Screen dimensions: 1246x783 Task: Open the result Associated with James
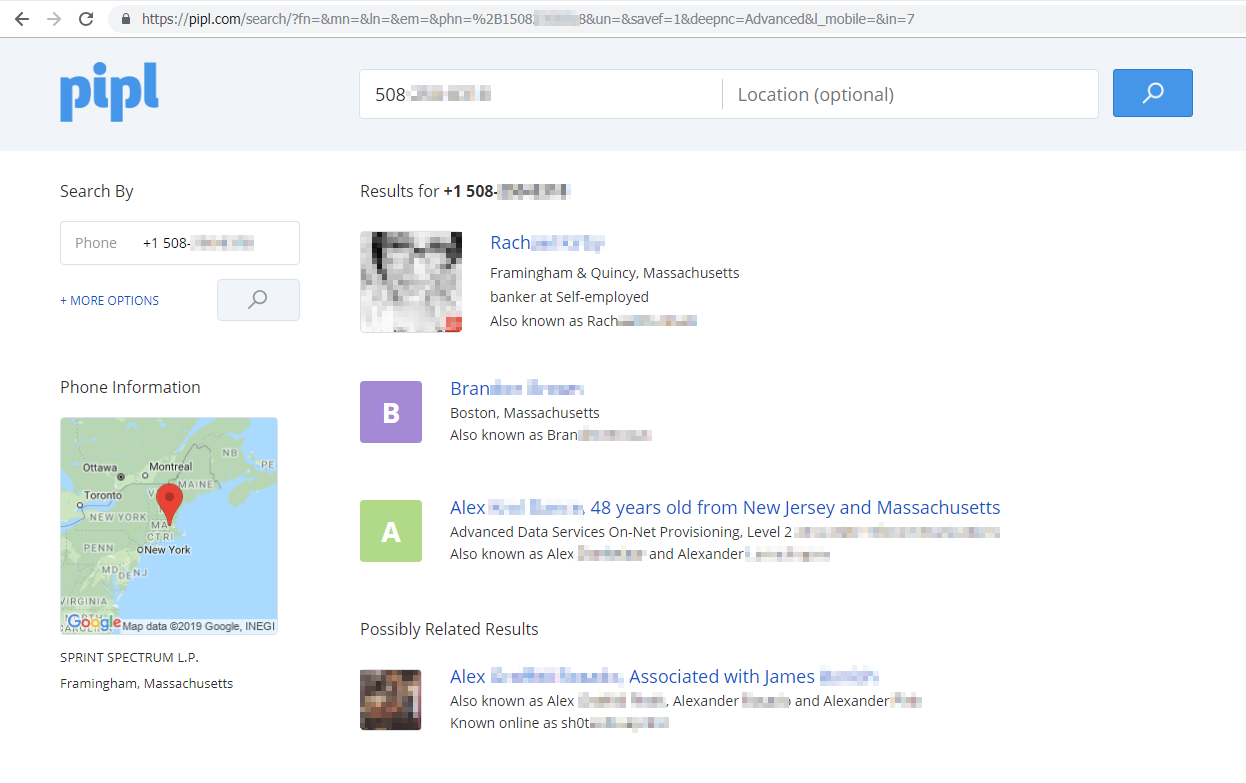pyautogui.click(x=665, y=676)
